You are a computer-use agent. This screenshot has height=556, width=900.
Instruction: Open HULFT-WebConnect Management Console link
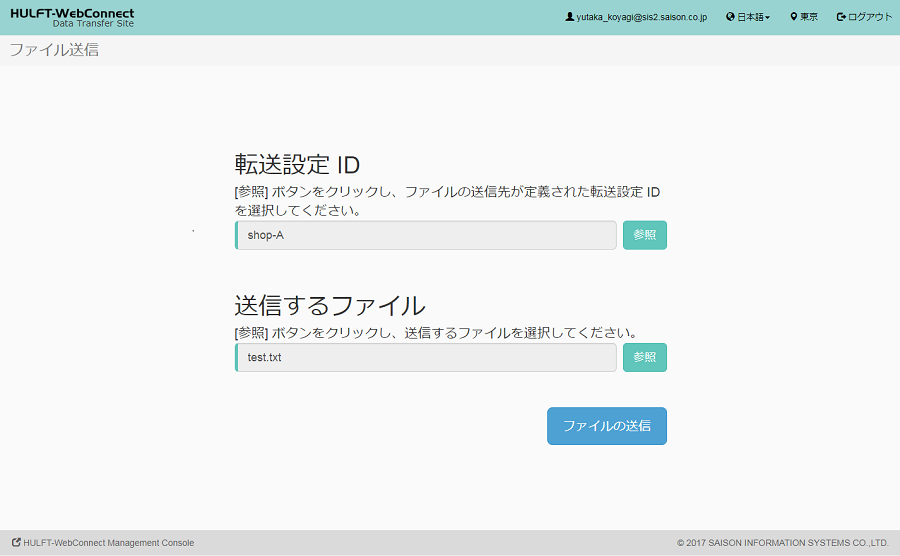(x=108, y=543)
